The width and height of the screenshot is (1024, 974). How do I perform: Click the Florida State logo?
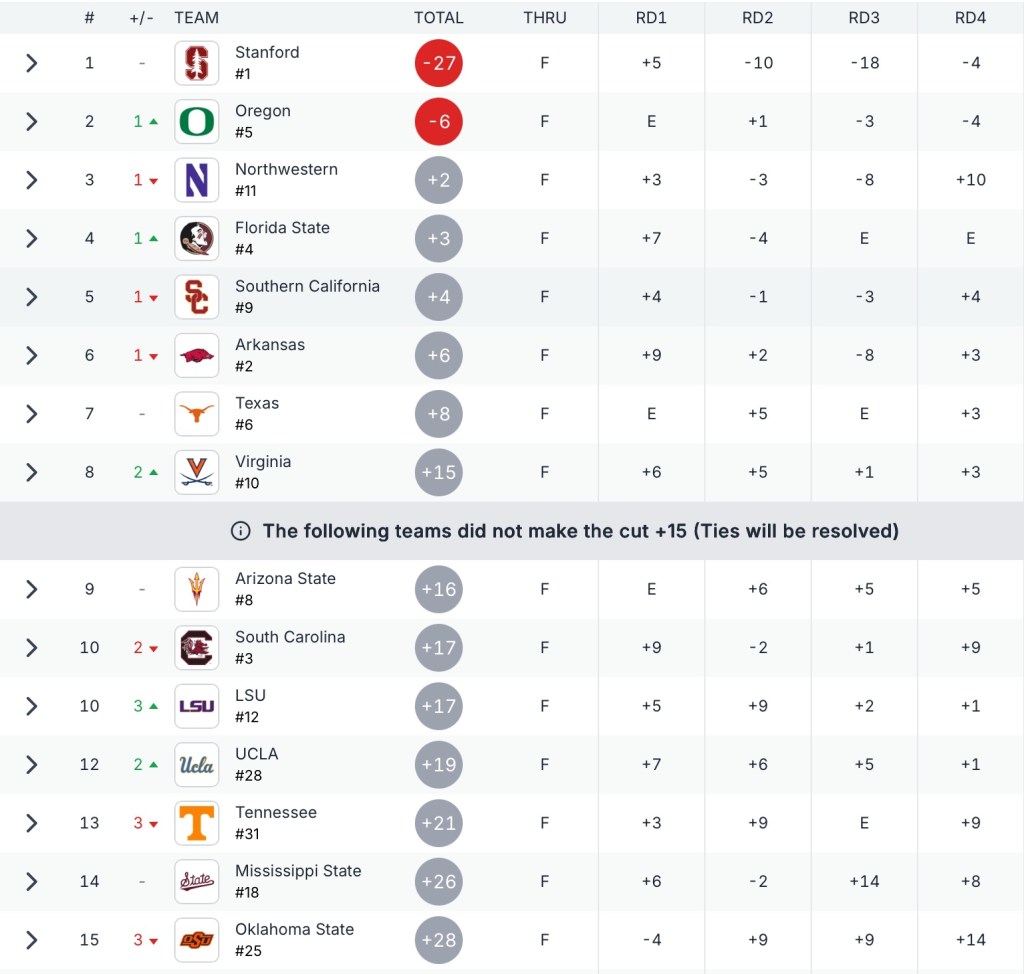196,238
